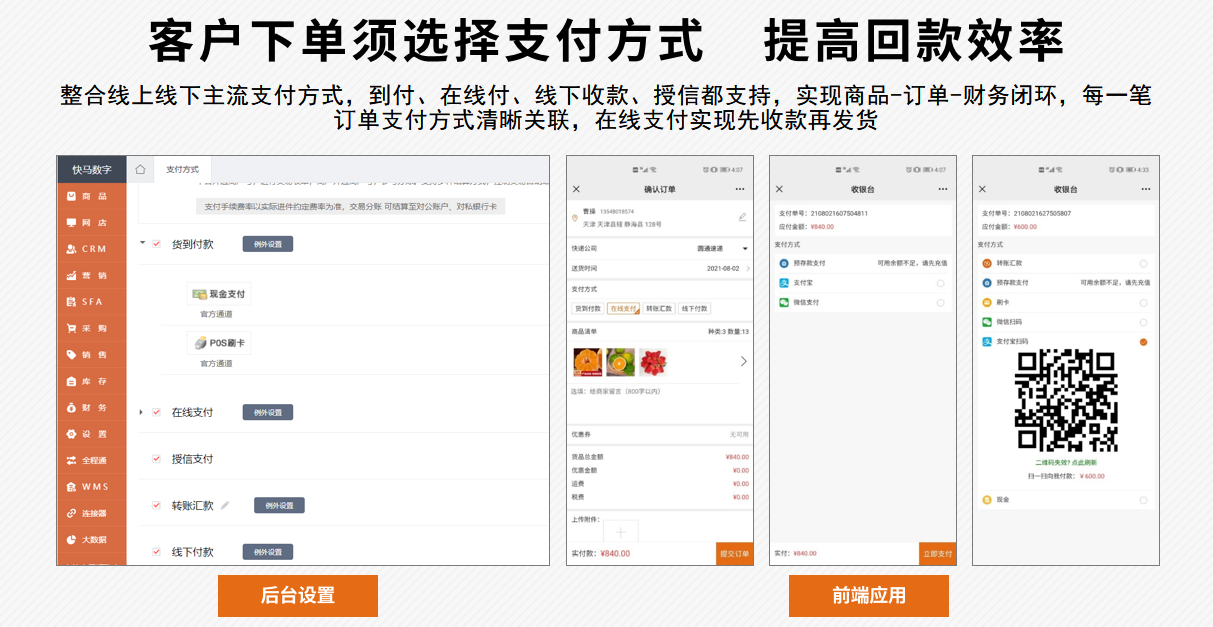The height and width of the screenshot is (627, 1213).
Task: Click the home icon beside 支付方式 tab
Action: (141, 170)
